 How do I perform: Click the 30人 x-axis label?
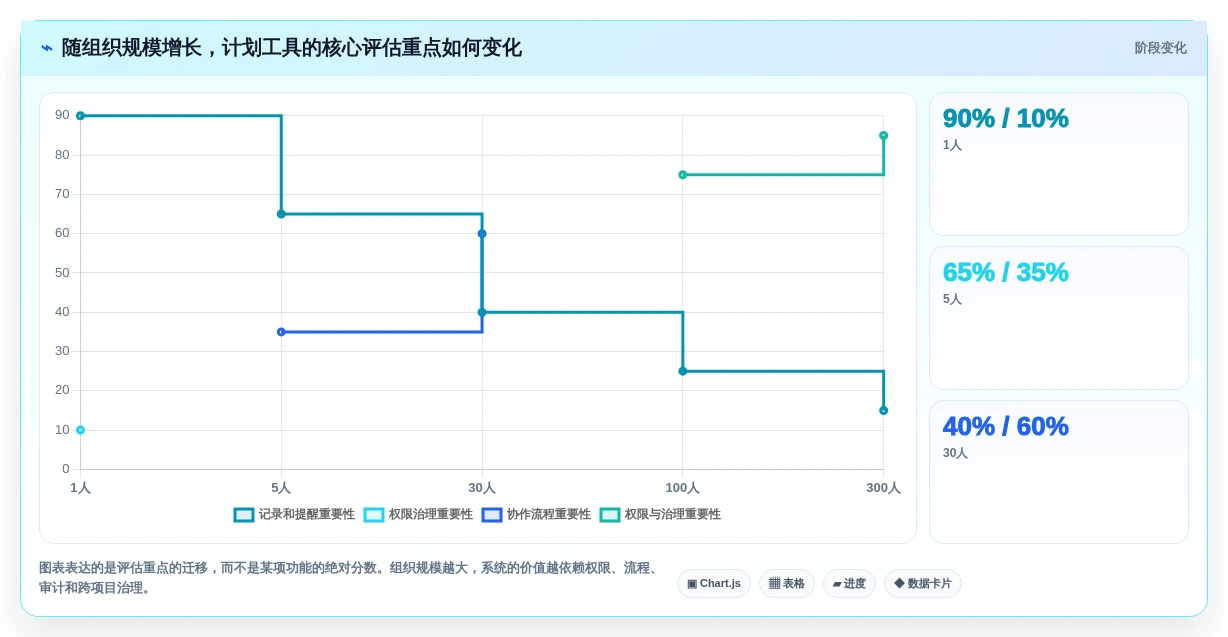(482, 488)
